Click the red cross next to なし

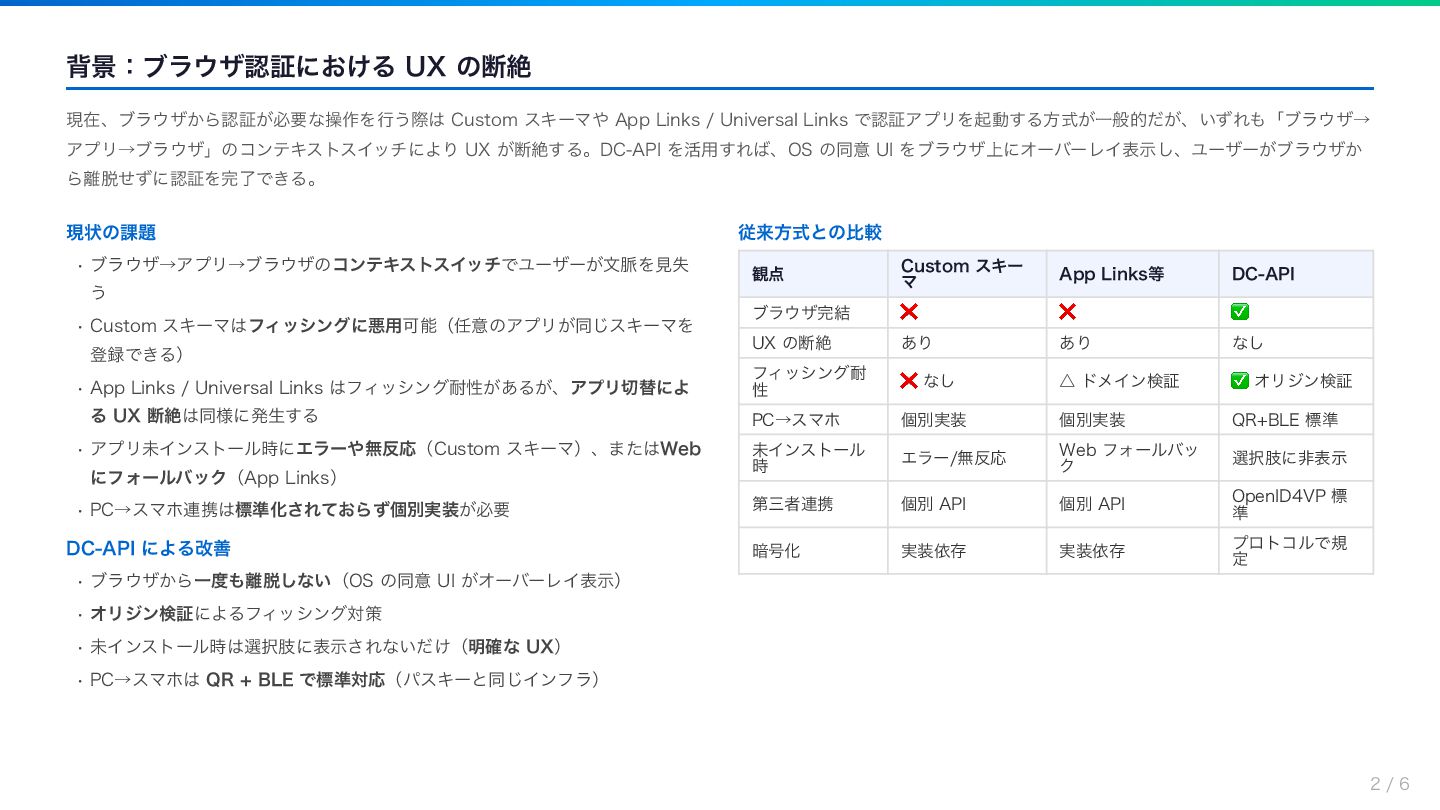coord(909,380)
